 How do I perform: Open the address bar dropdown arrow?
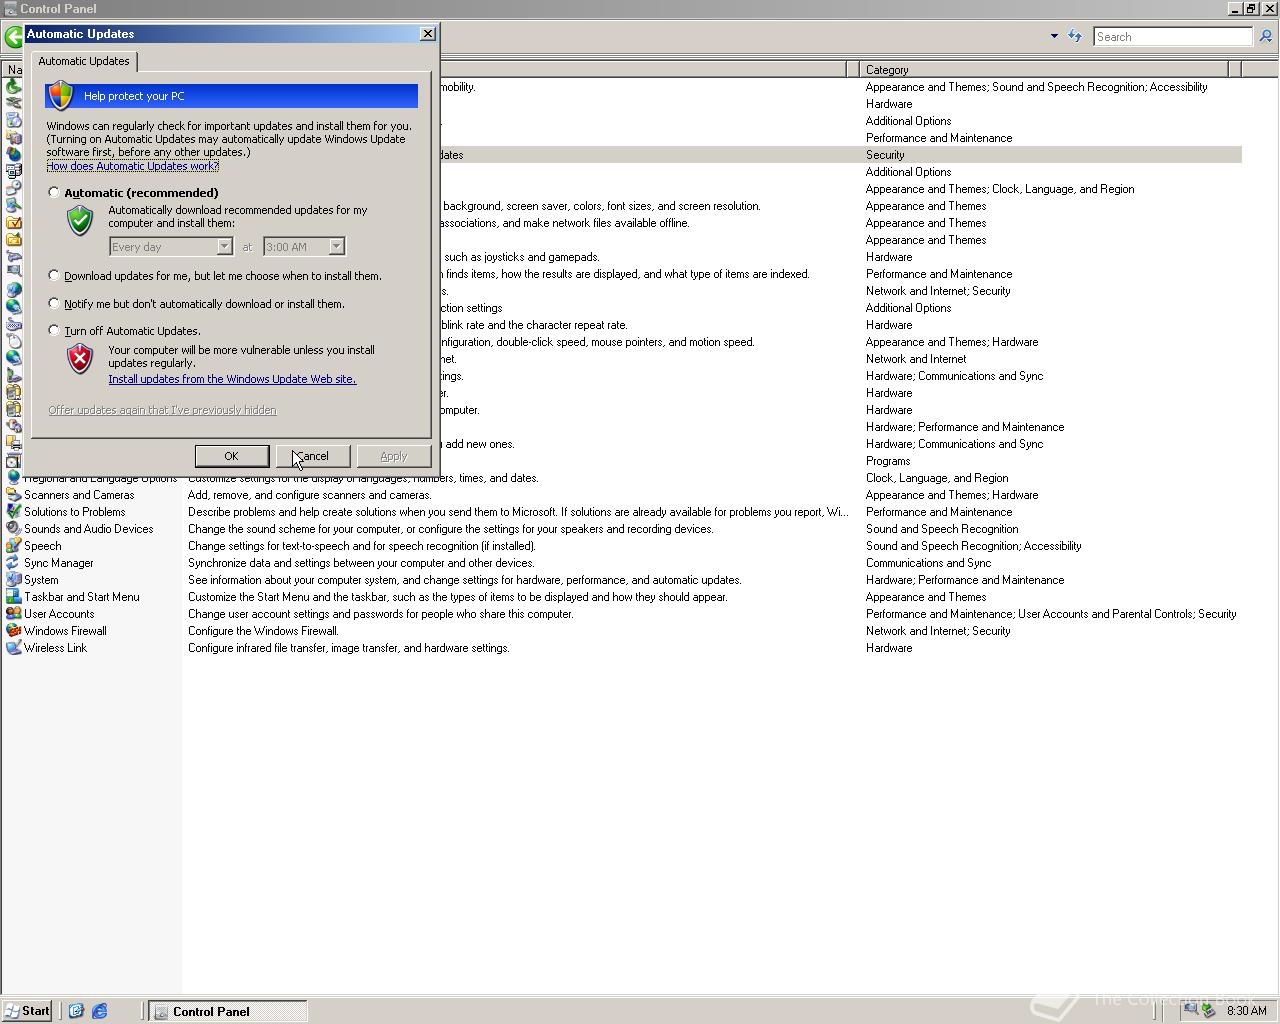pos(1054,36)
